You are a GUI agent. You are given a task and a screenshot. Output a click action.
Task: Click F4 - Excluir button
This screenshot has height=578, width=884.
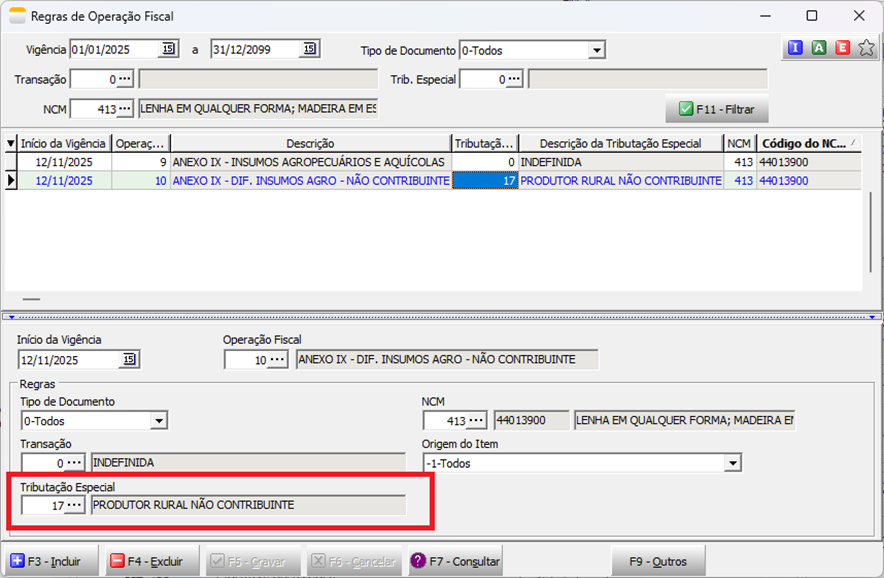coord(152,561)
